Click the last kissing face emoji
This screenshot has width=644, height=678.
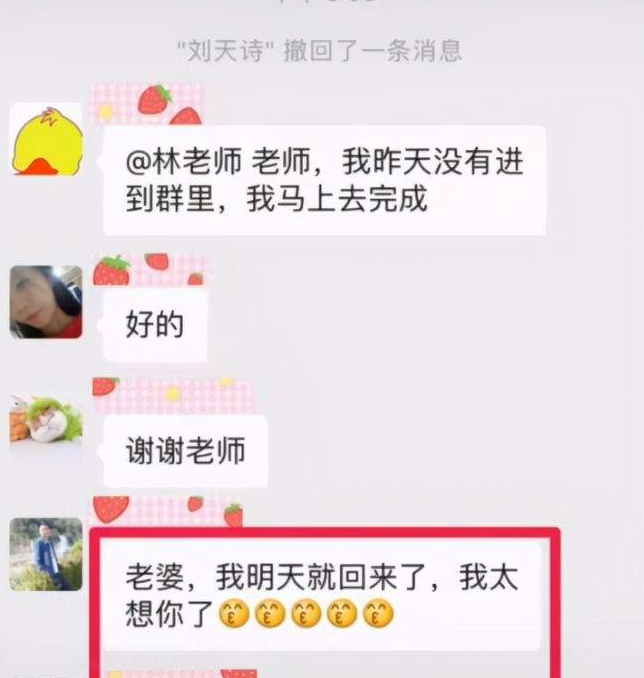[378, 614]
